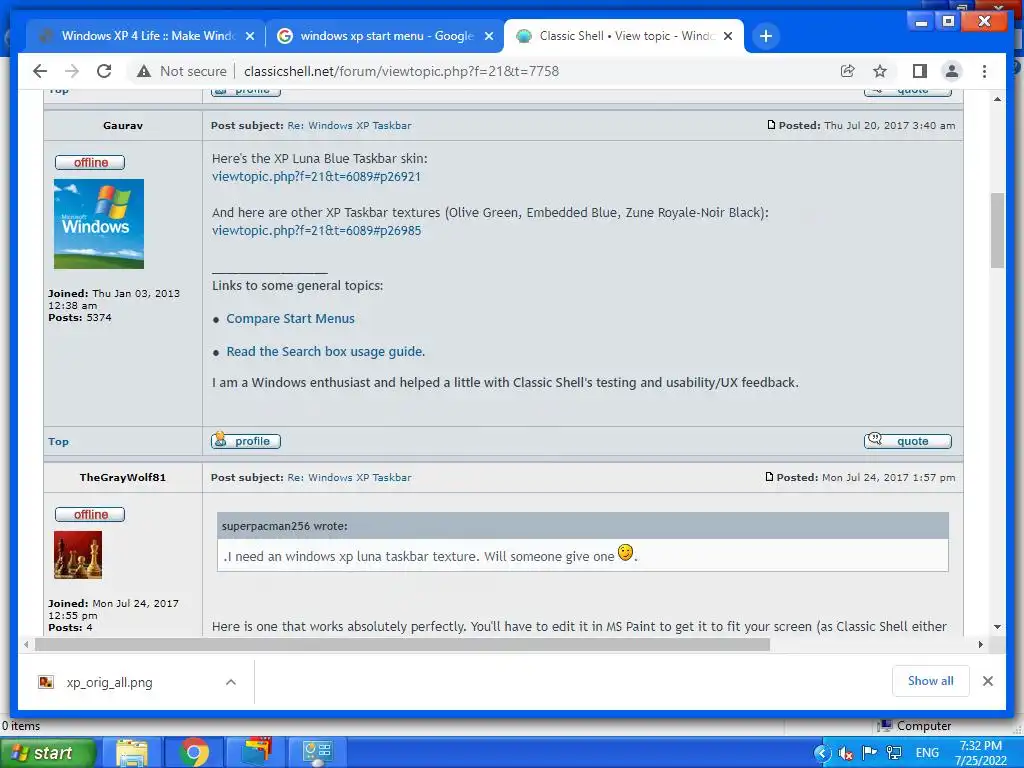Open File Explorer from the taskbar
The width and height of the screenshot is (1024, 768).
click(133, 753)
